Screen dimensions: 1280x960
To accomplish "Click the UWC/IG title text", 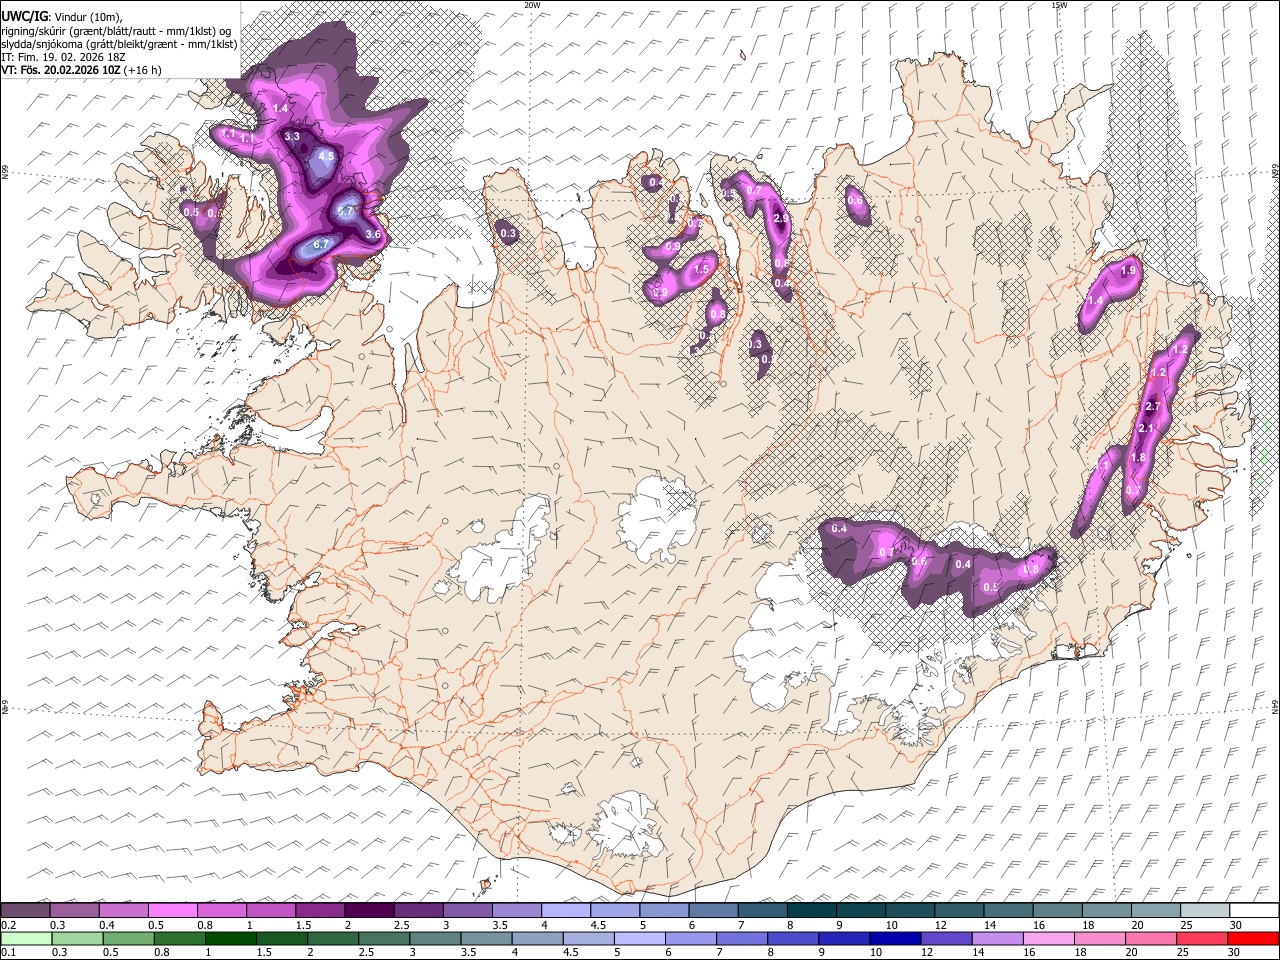I will [x=24, y=16].
